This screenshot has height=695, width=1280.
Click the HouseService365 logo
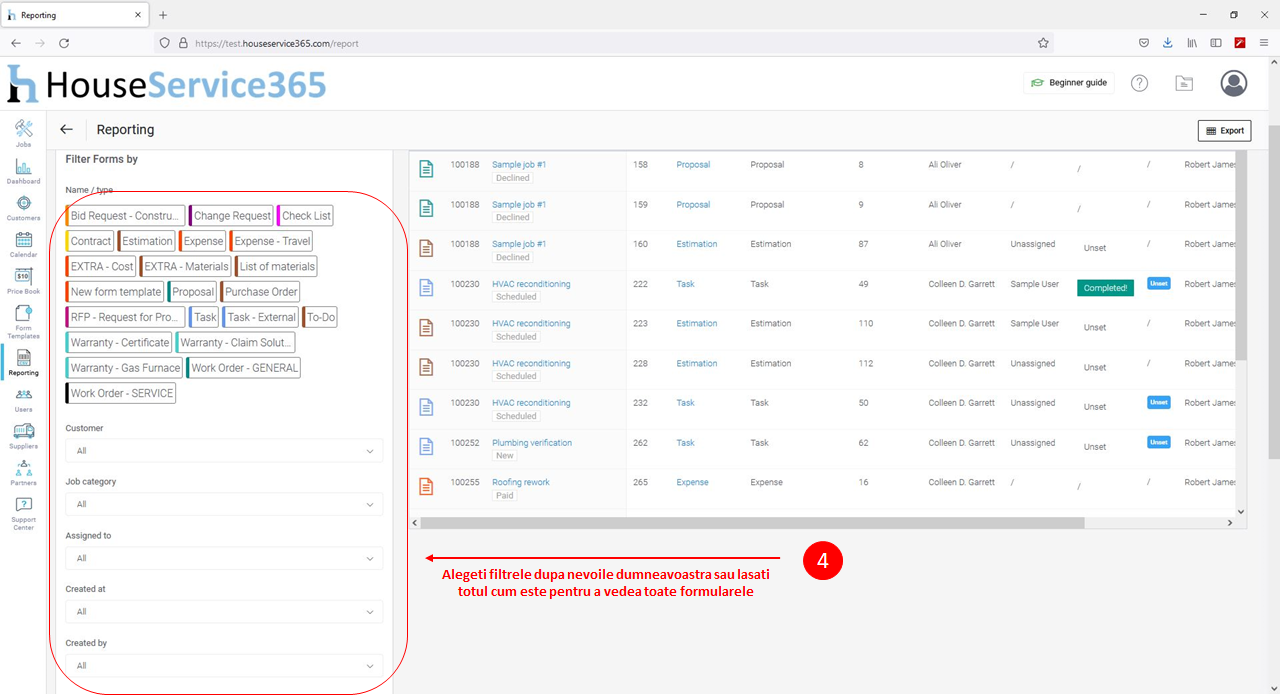(167, 84)
